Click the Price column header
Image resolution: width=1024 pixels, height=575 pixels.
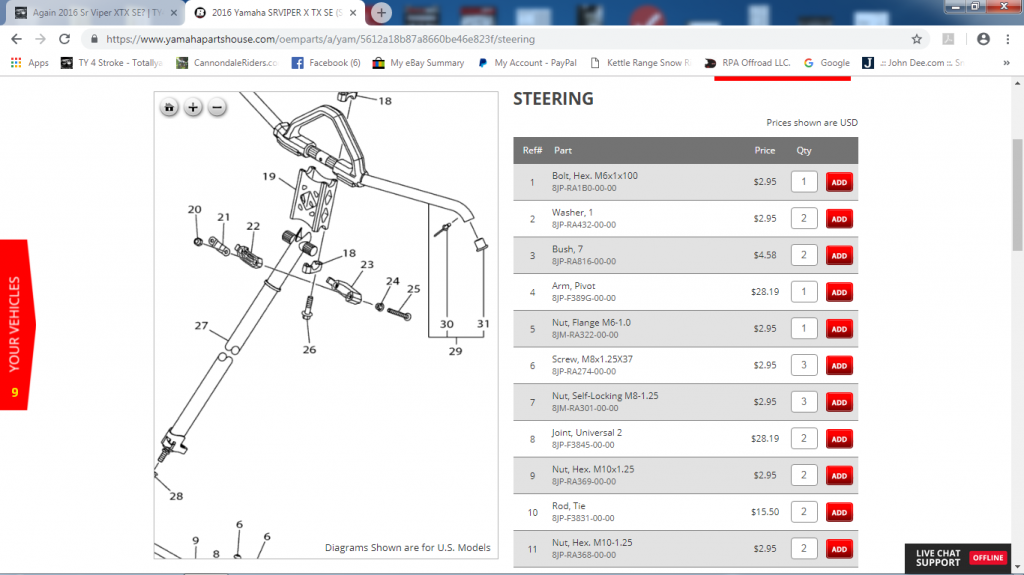coord(765,150)
